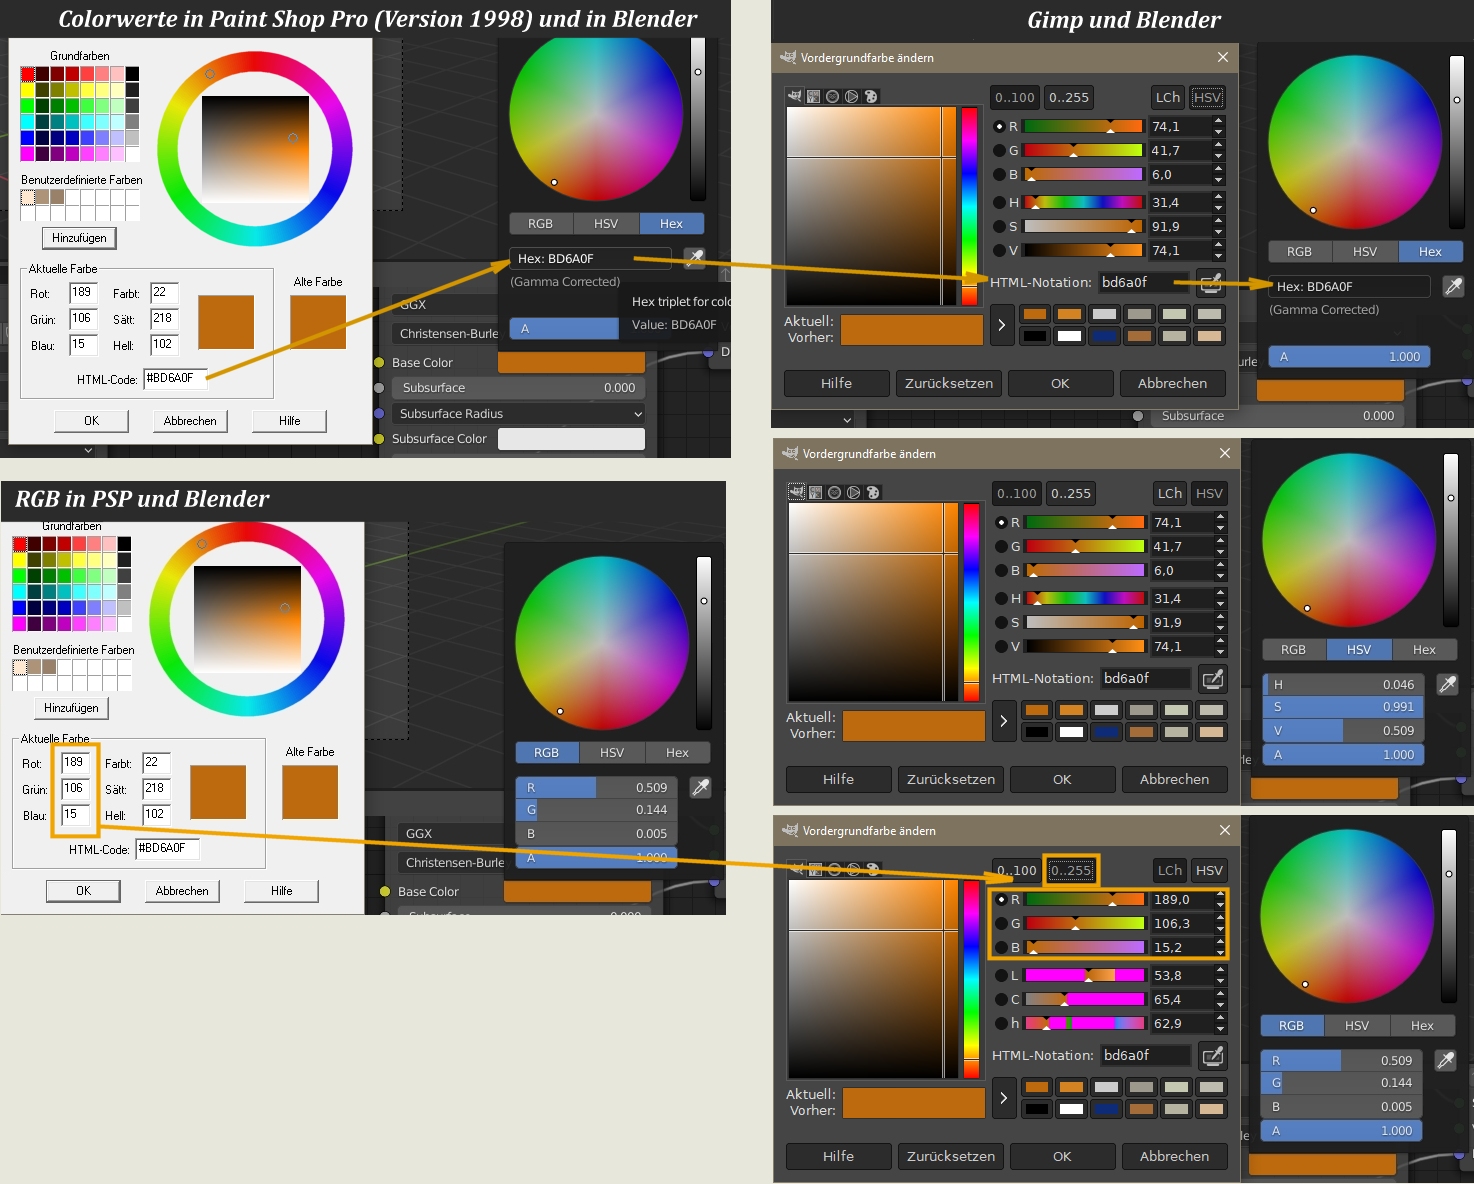Click the G channel slider in bottom GIMP dialog
Image resolution: width=1474 pixels, height=1184 pixels.
tap(1086, 923)
